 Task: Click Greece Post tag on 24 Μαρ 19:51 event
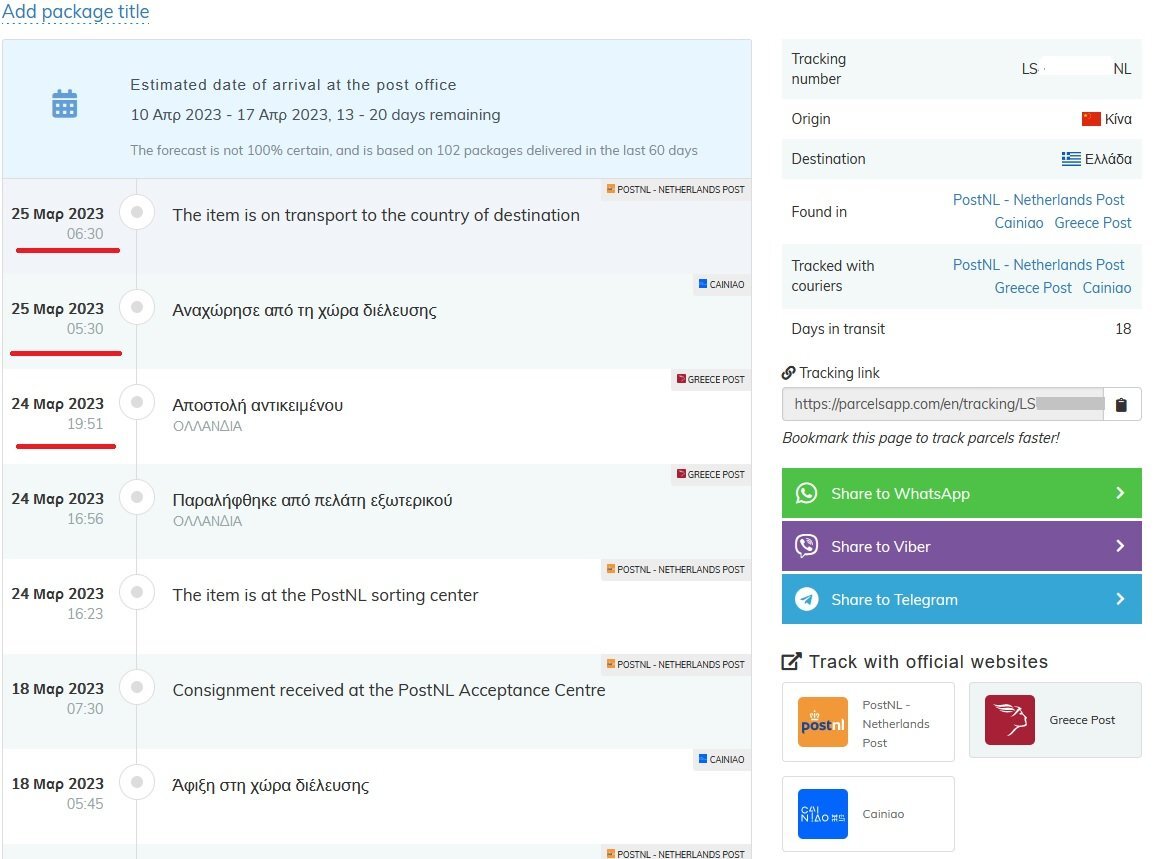710,379
